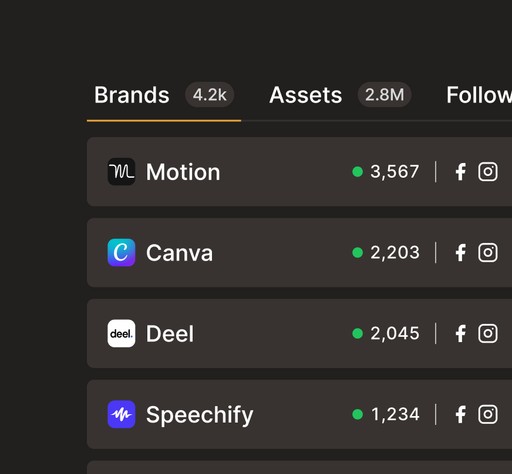This screenshot has width=512, height=474.
Task: Click the Motion brand logo icon
Action: pos(121,172)
